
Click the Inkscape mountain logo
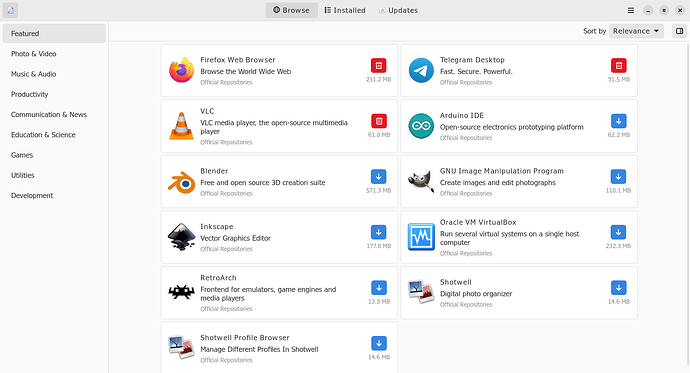[x=181, y=237]
